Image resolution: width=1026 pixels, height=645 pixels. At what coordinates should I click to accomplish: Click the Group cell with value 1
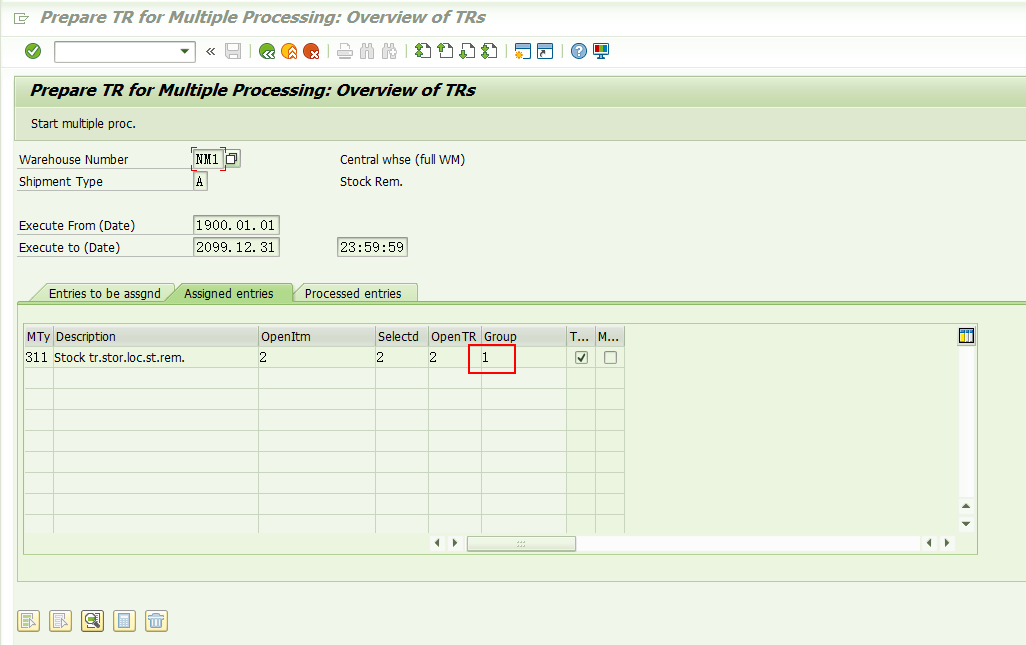click(x=523, y=357)
